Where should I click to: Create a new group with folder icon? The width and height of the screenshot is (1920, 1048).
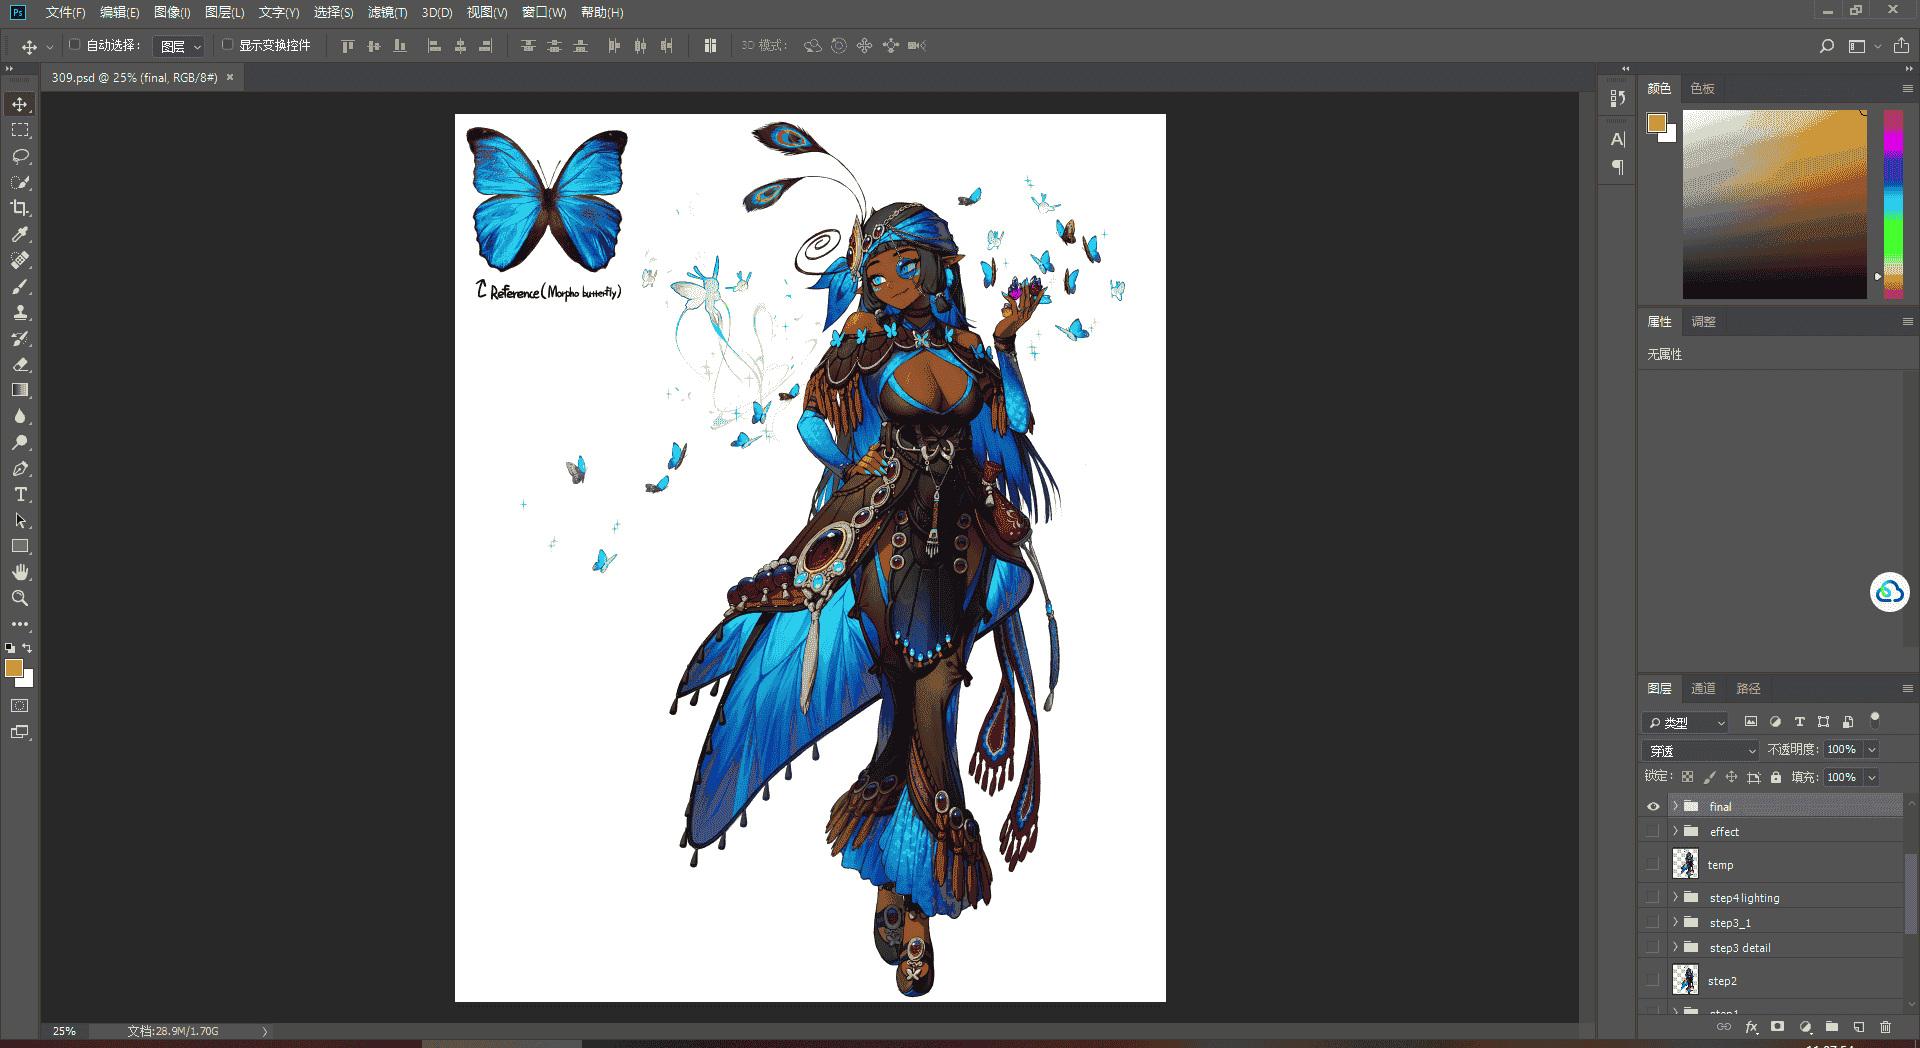coord(1832,1026)
